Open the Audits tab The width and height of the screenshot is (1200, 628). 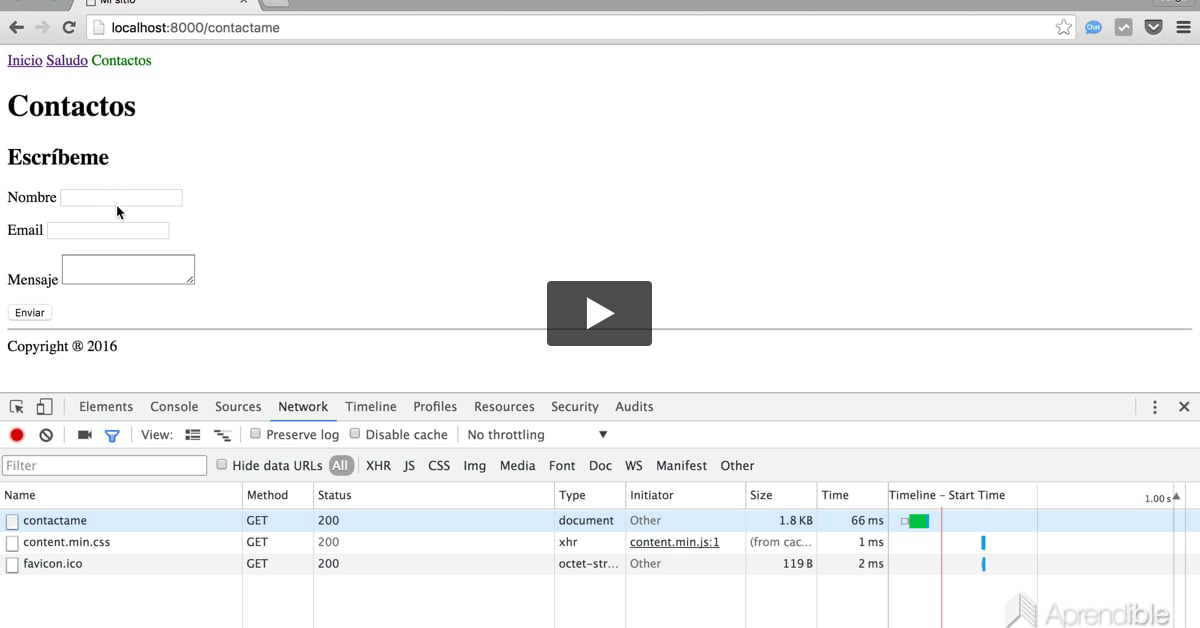tap(634, 407)
